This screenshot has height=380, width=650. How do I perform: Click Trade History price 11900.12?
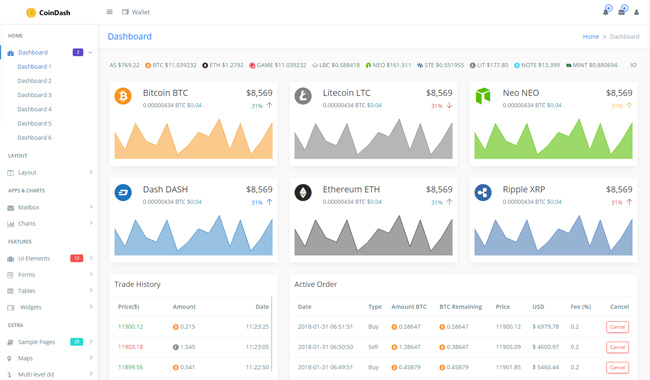130,327
